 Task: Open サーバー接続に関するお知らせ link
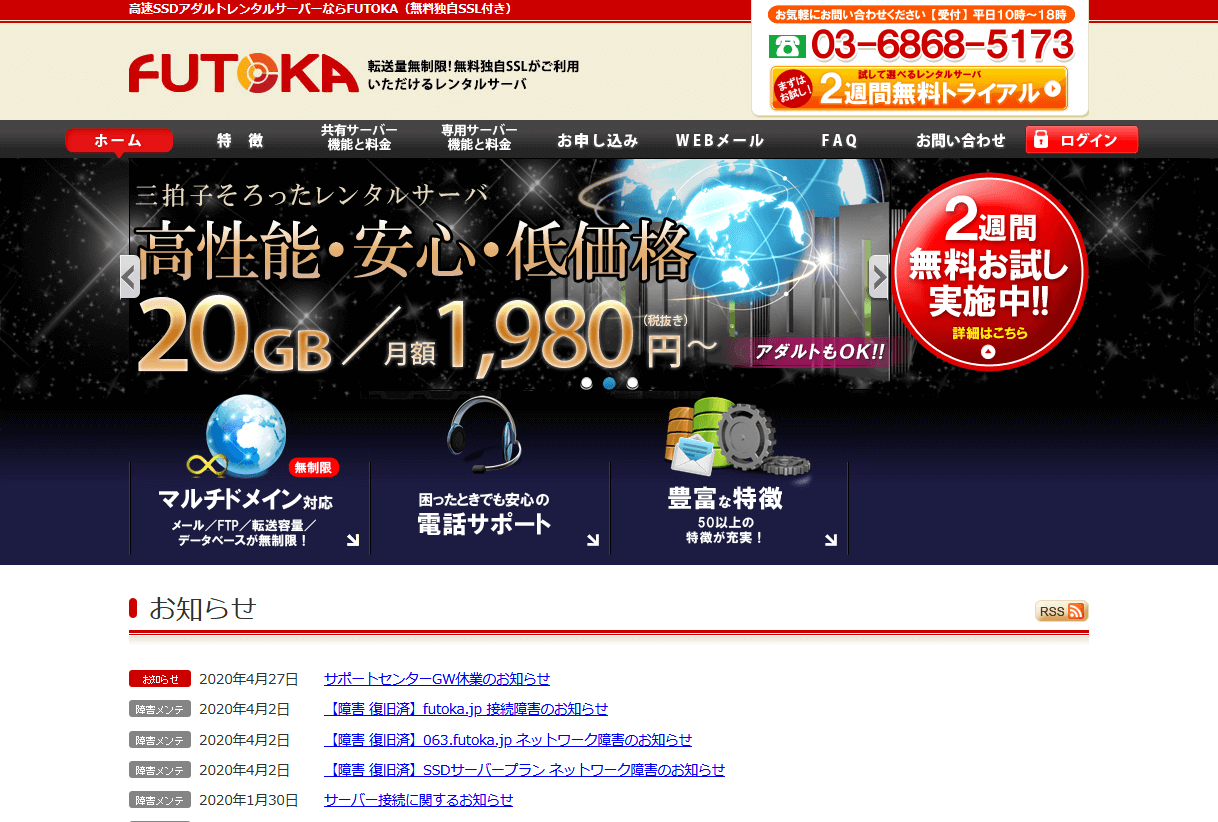418,800
